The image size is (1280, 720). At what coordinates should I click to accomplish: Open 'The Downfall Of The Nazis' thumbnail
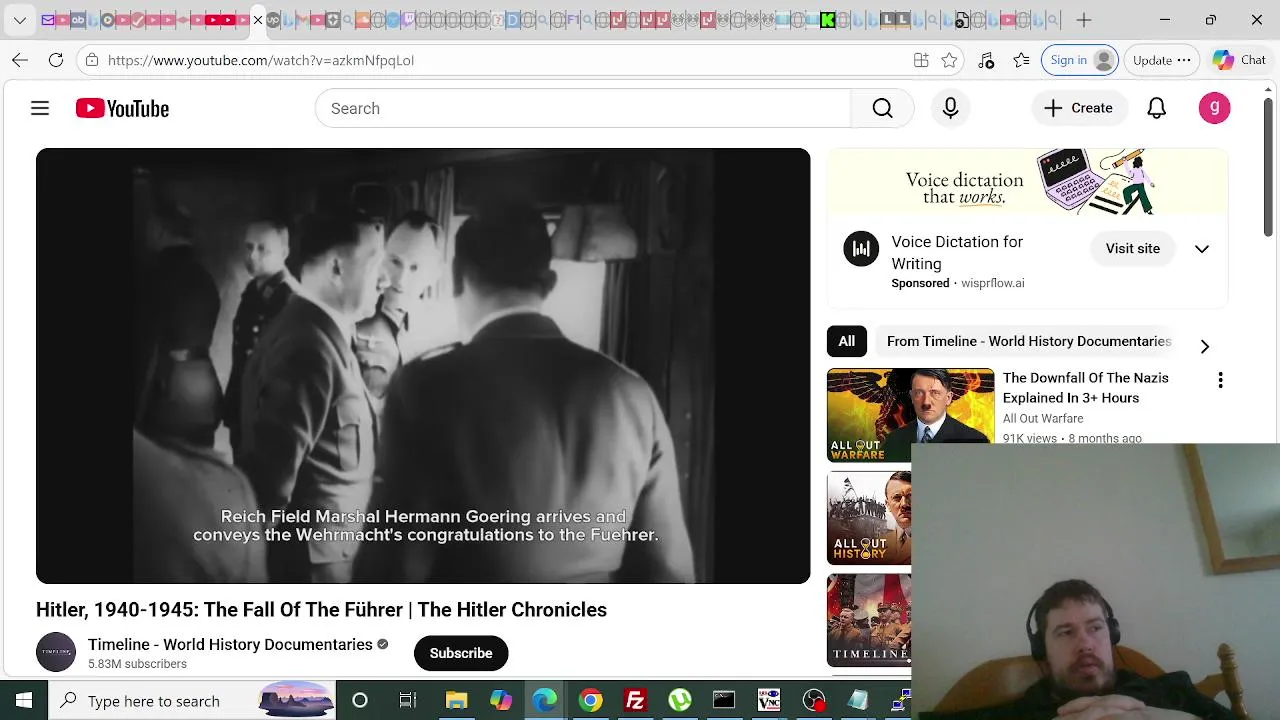910,415
